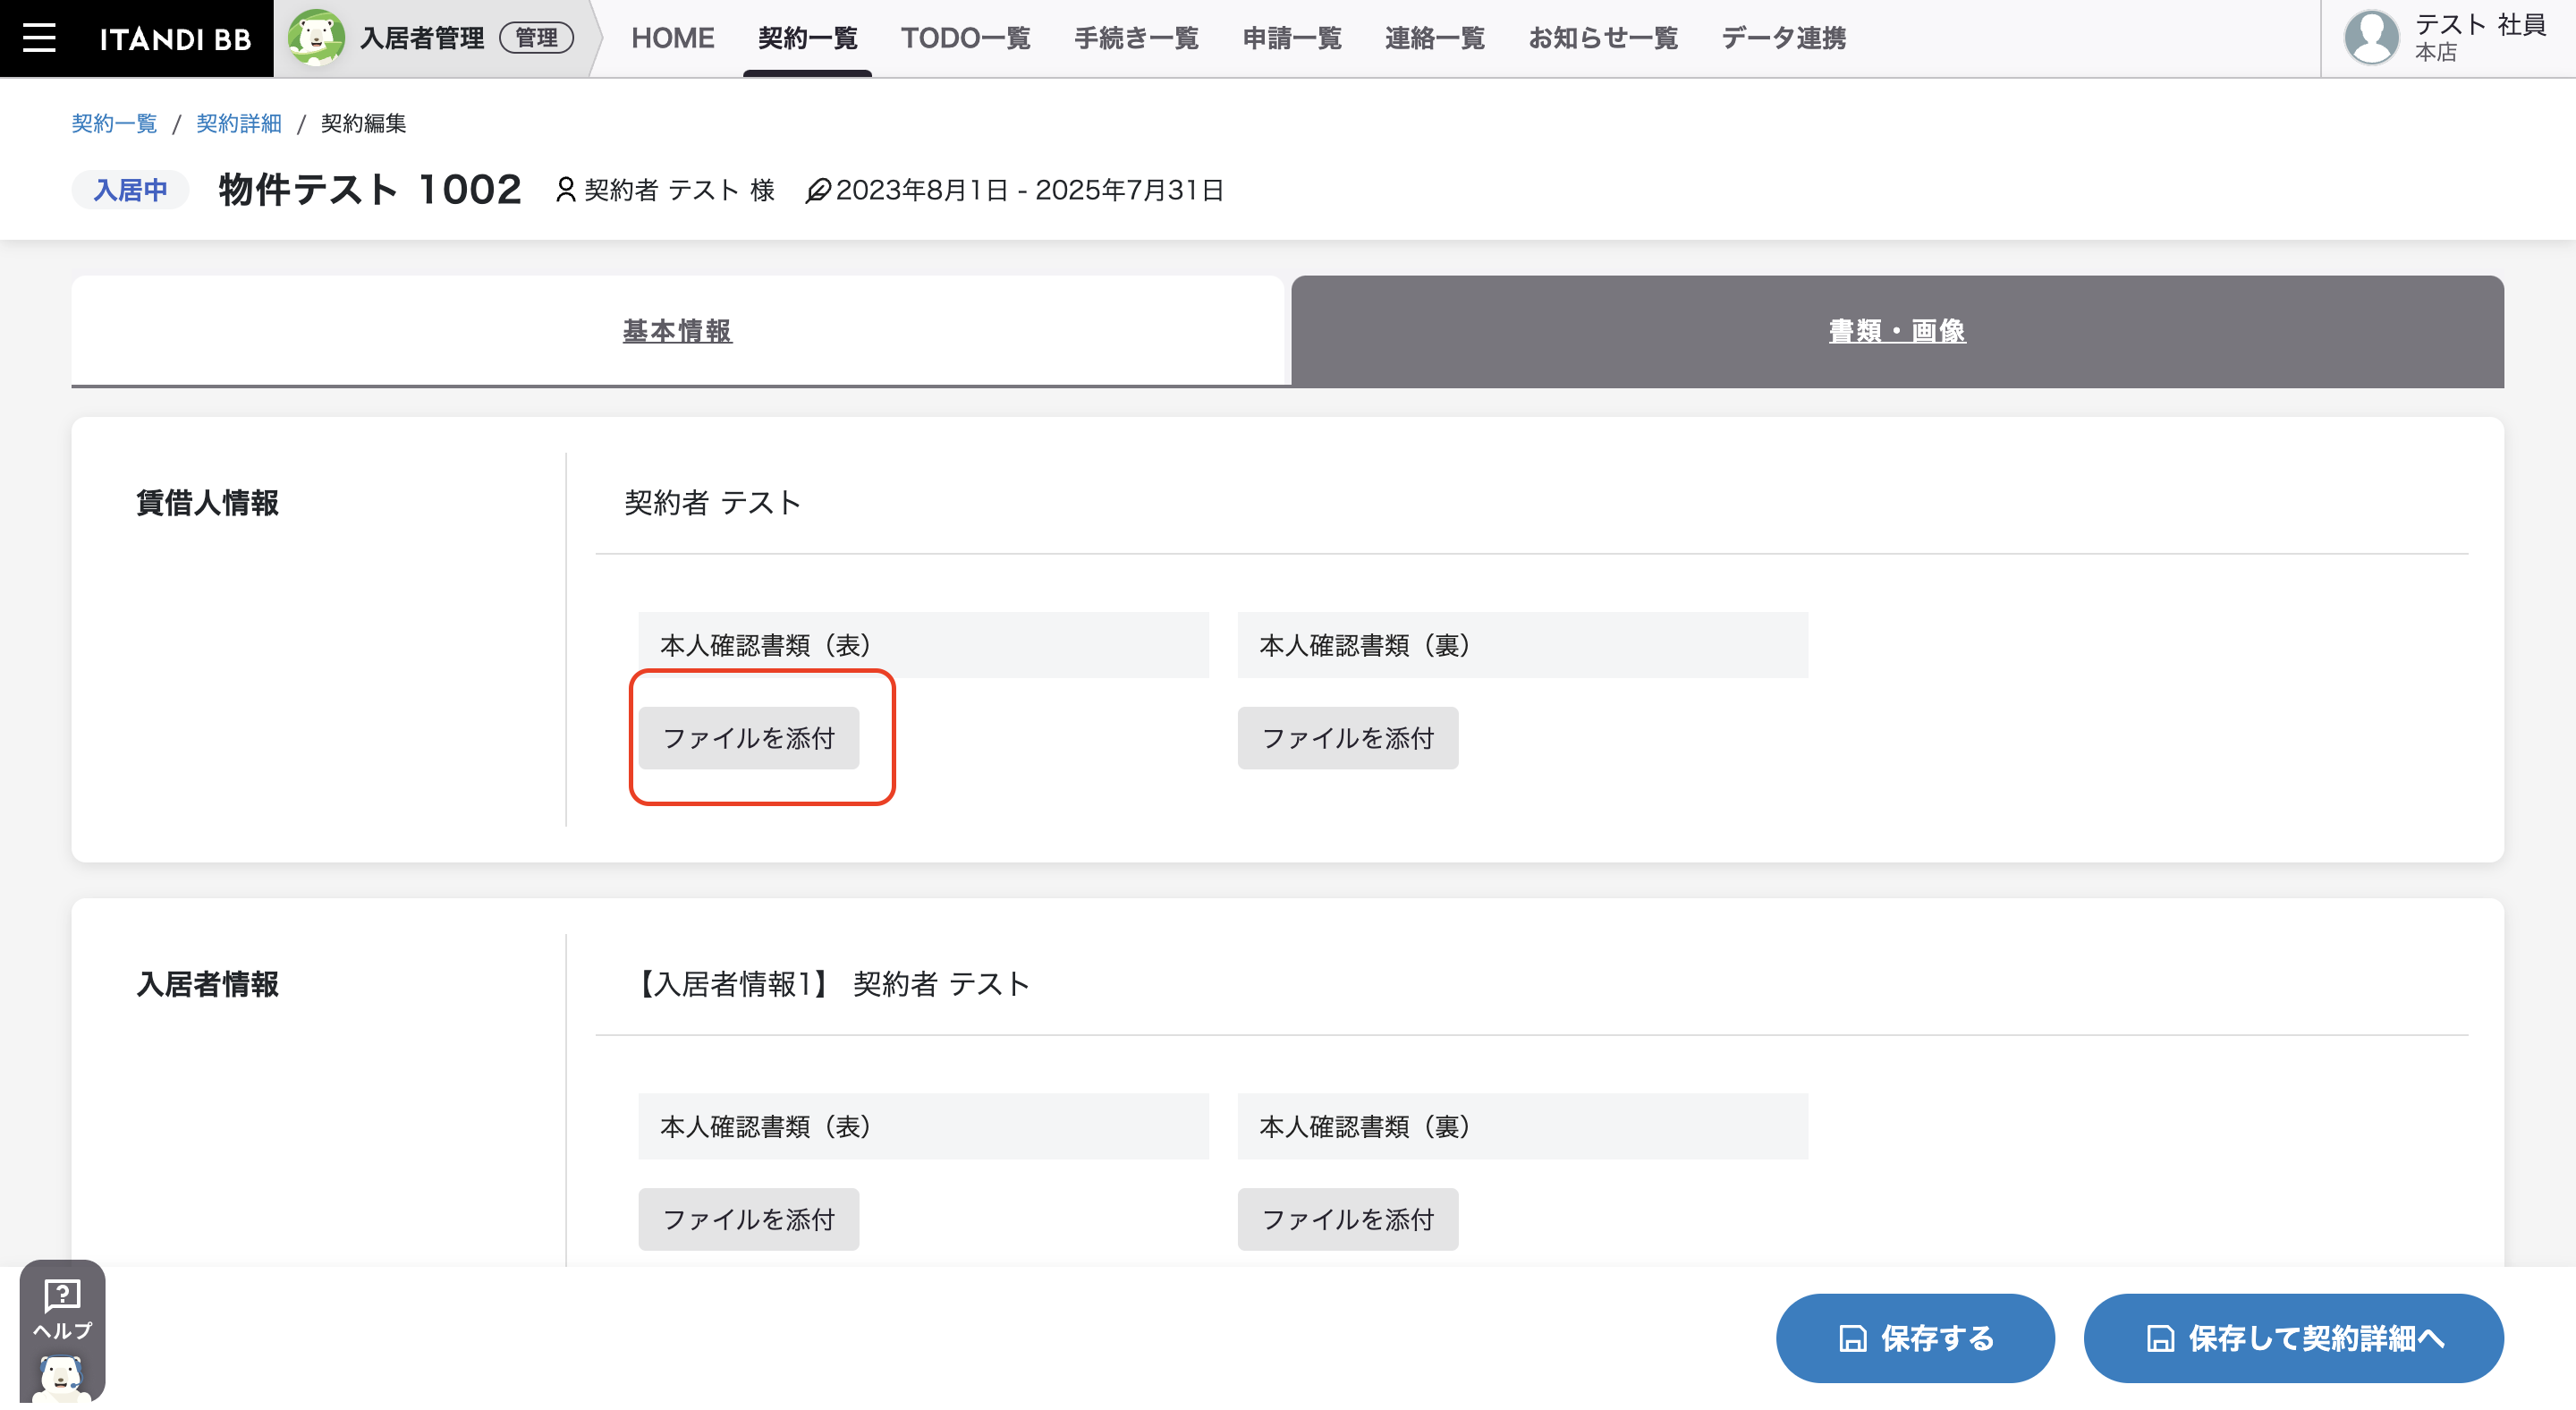Open データ連携 menu item
Image resolution: width=2576 pixels, height=1410 pixels.
[1783, 38]
